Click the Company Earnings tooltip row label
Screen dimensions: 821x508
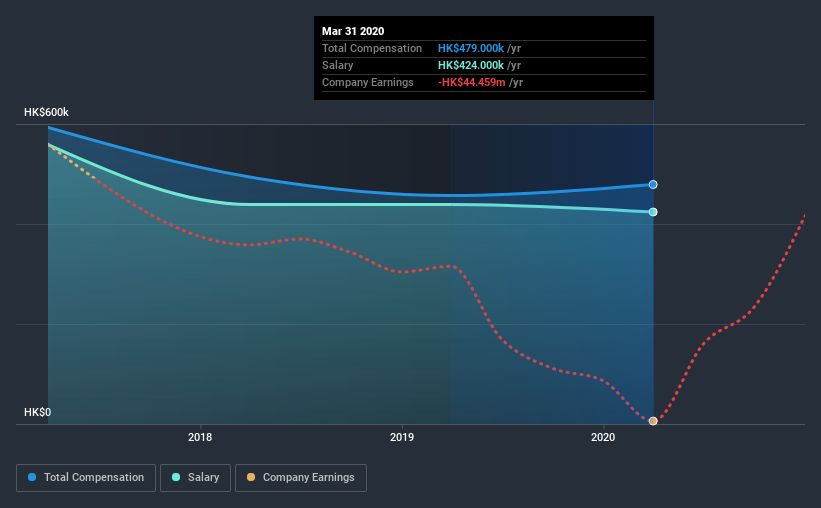(368, 82)
